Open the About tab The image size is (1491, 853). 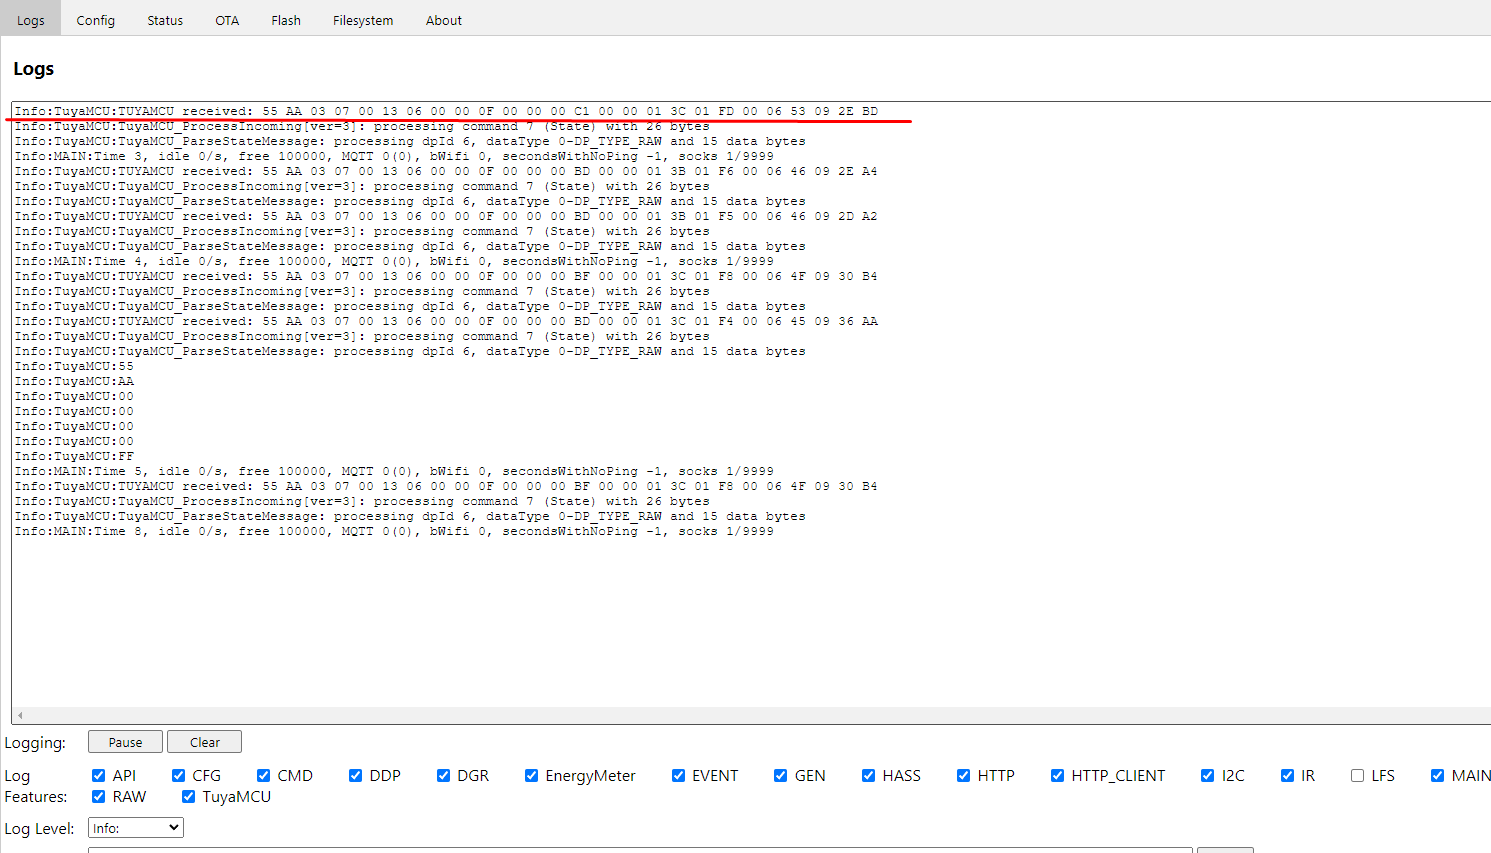pyautogui.click(x=444, y=19)
